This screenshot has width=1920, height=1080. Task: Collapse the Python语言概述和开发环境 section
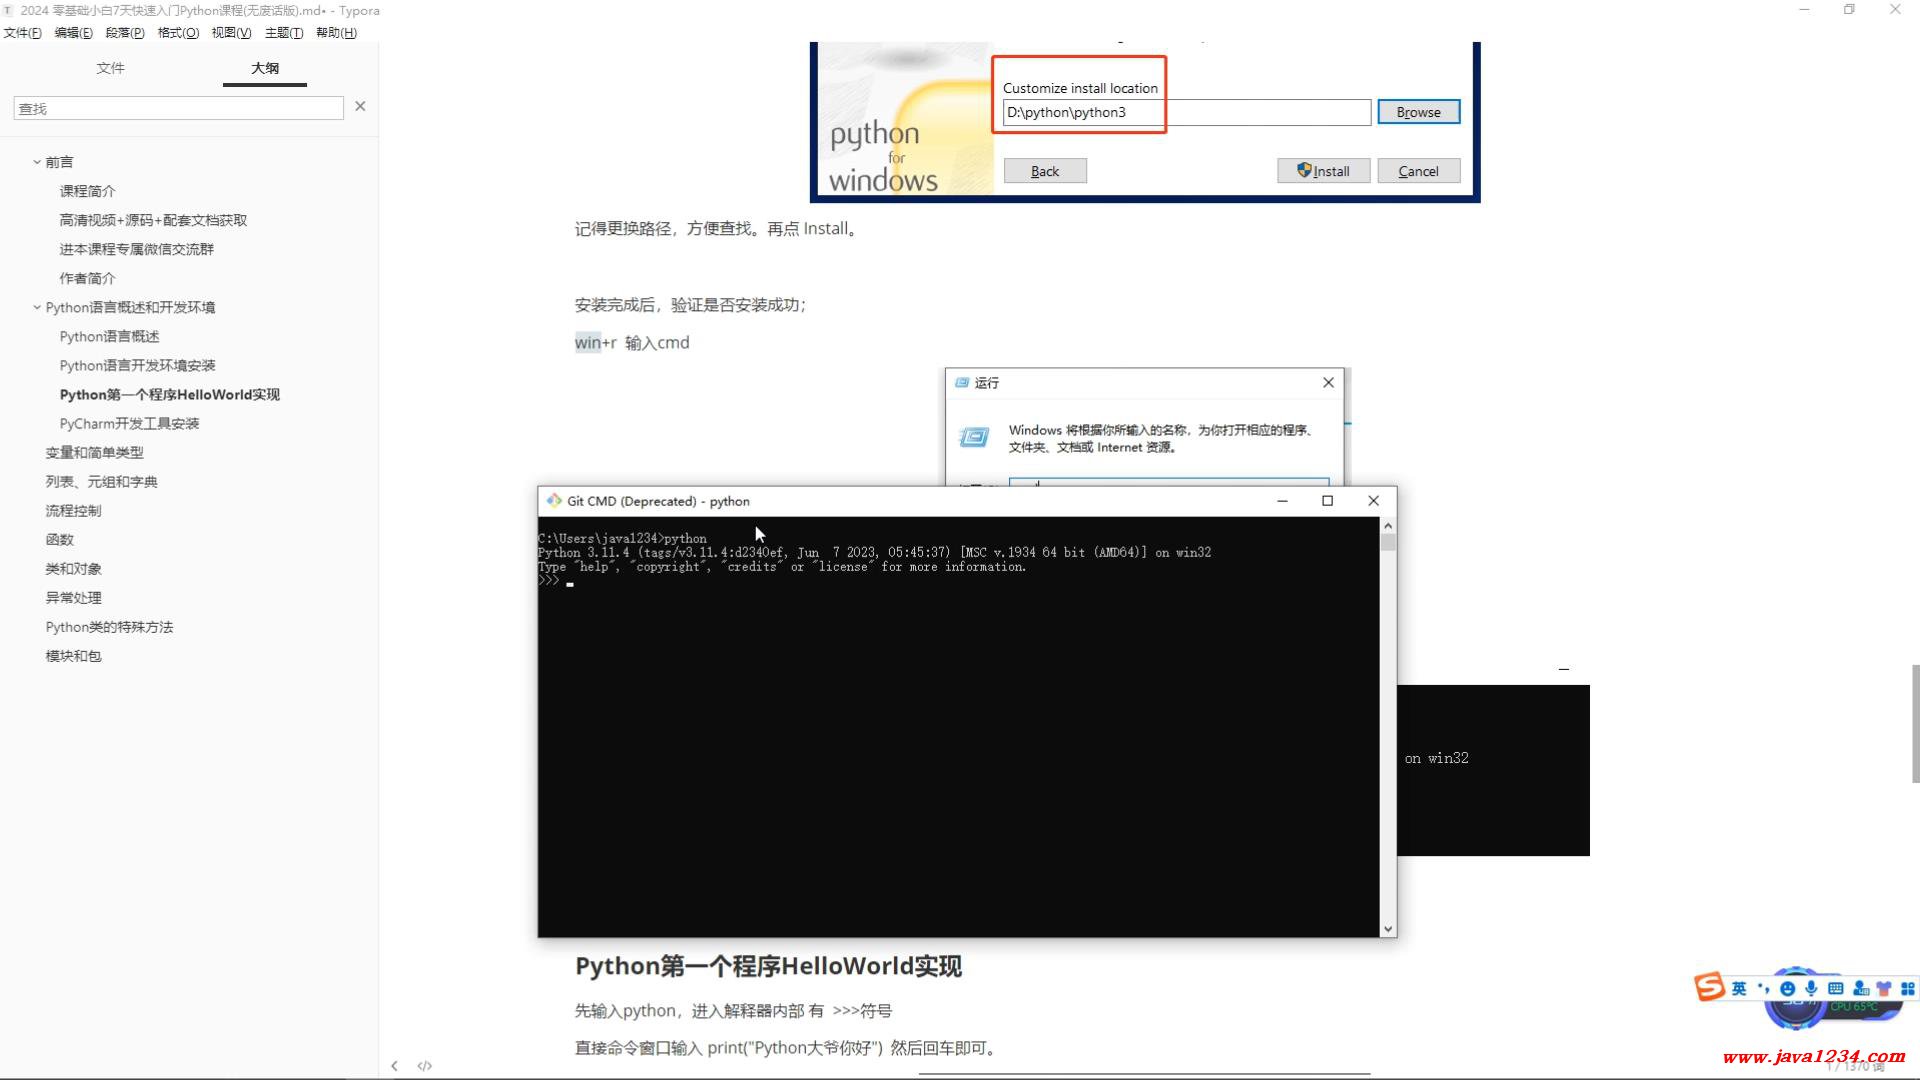pos(37,307)
